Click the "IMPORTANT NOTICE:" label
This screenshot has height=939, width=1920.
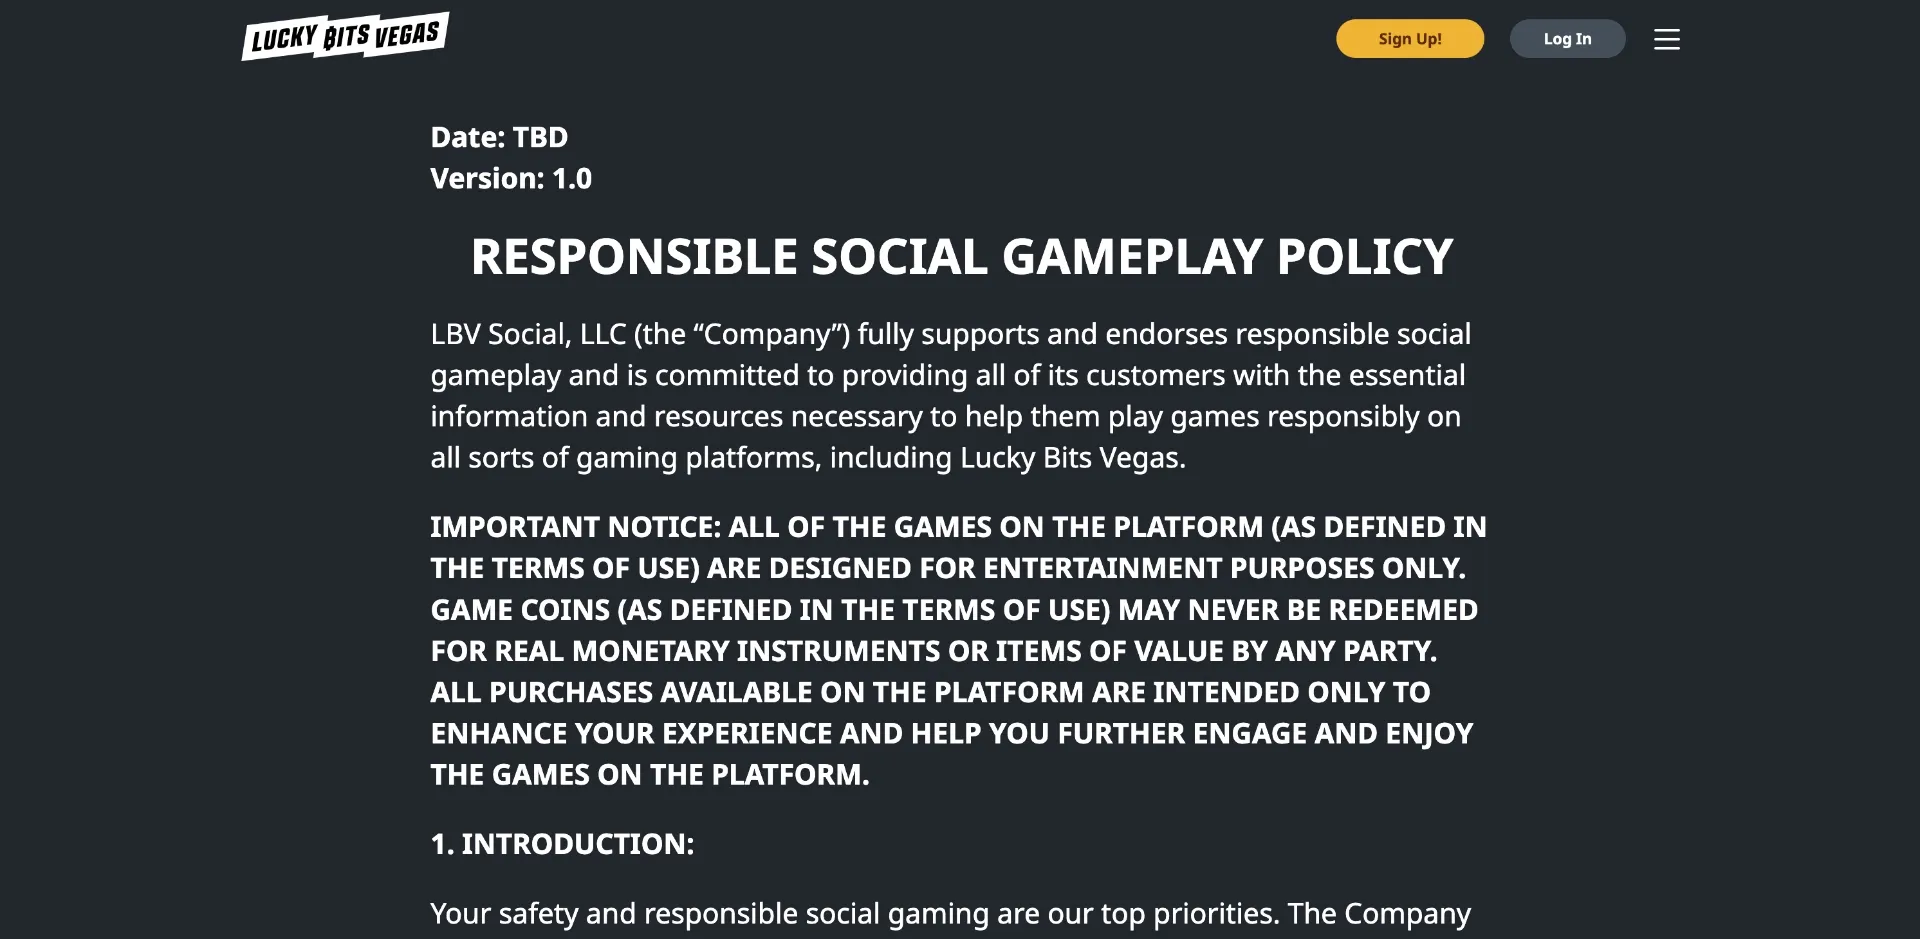[x=575, y=527]
